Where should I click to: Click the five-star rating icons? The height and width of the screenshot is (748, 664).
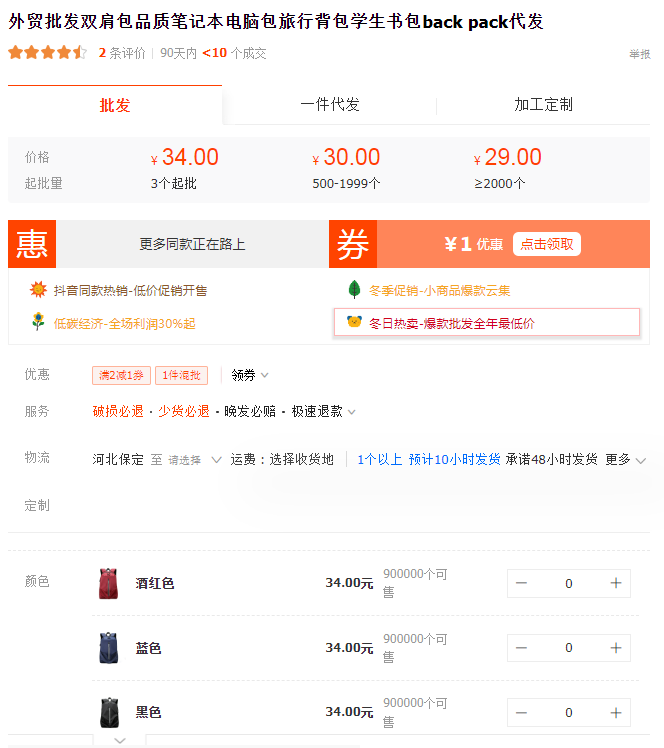click(x=48, y=52)
